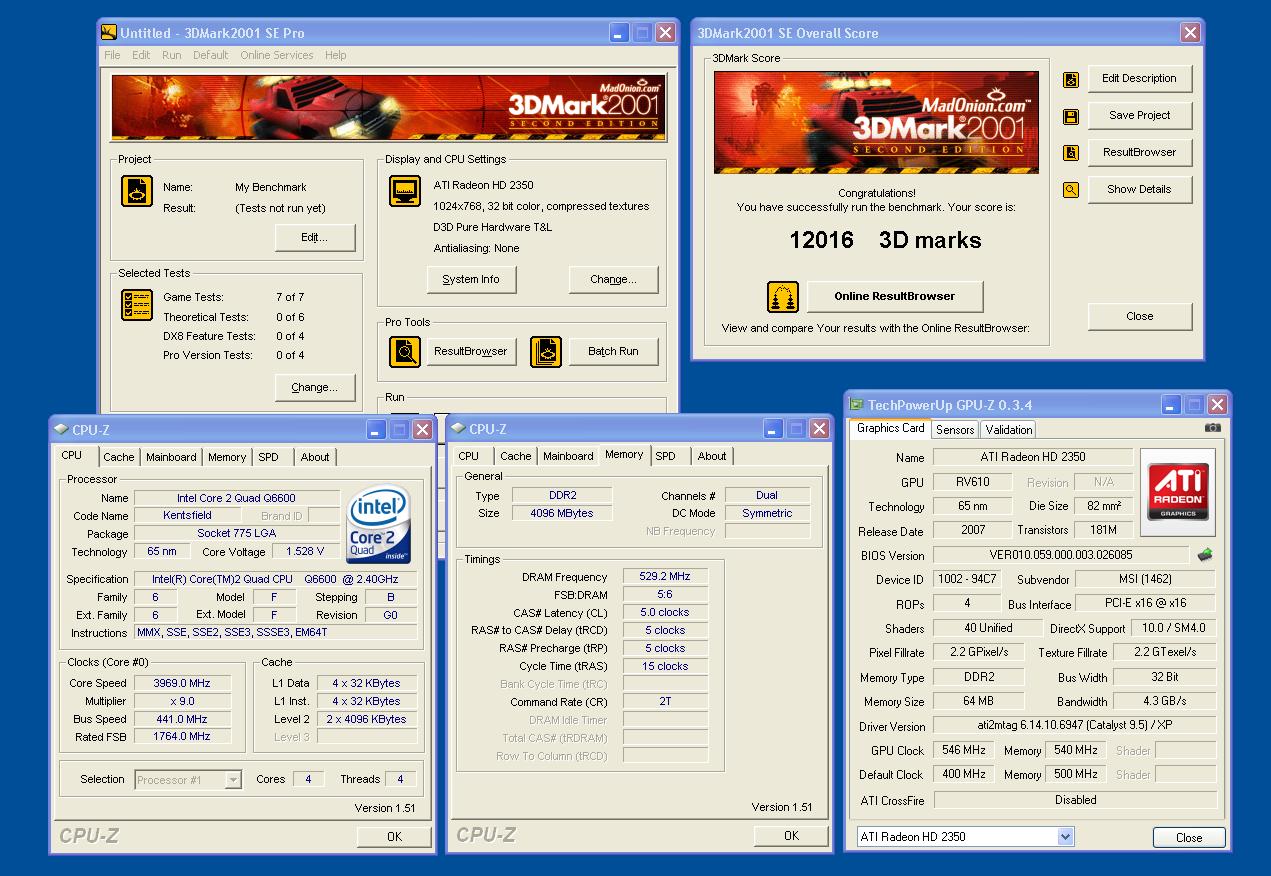Click Batch Run button
Image resolution: width=1271 pixels, height=876 pixels.
[x=613, y=352]
